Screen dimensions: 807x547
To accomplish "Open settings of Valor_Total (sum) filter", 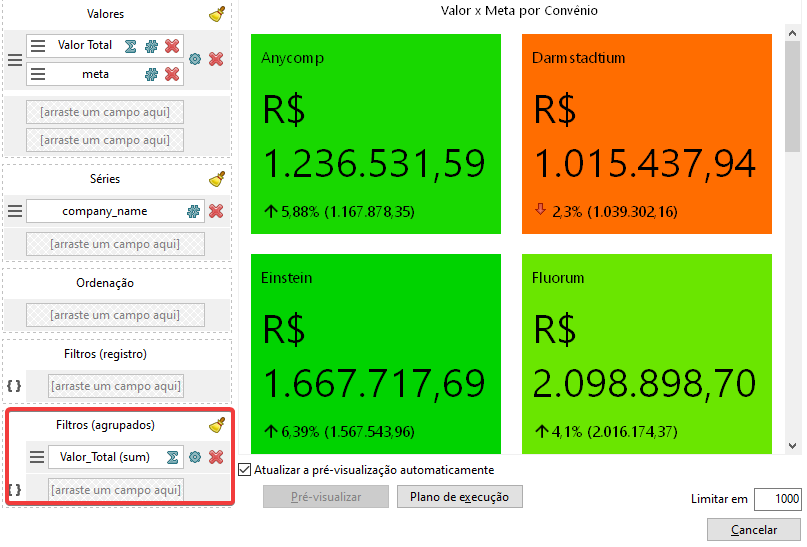I will pyautogui.click(x=195, y=457).
